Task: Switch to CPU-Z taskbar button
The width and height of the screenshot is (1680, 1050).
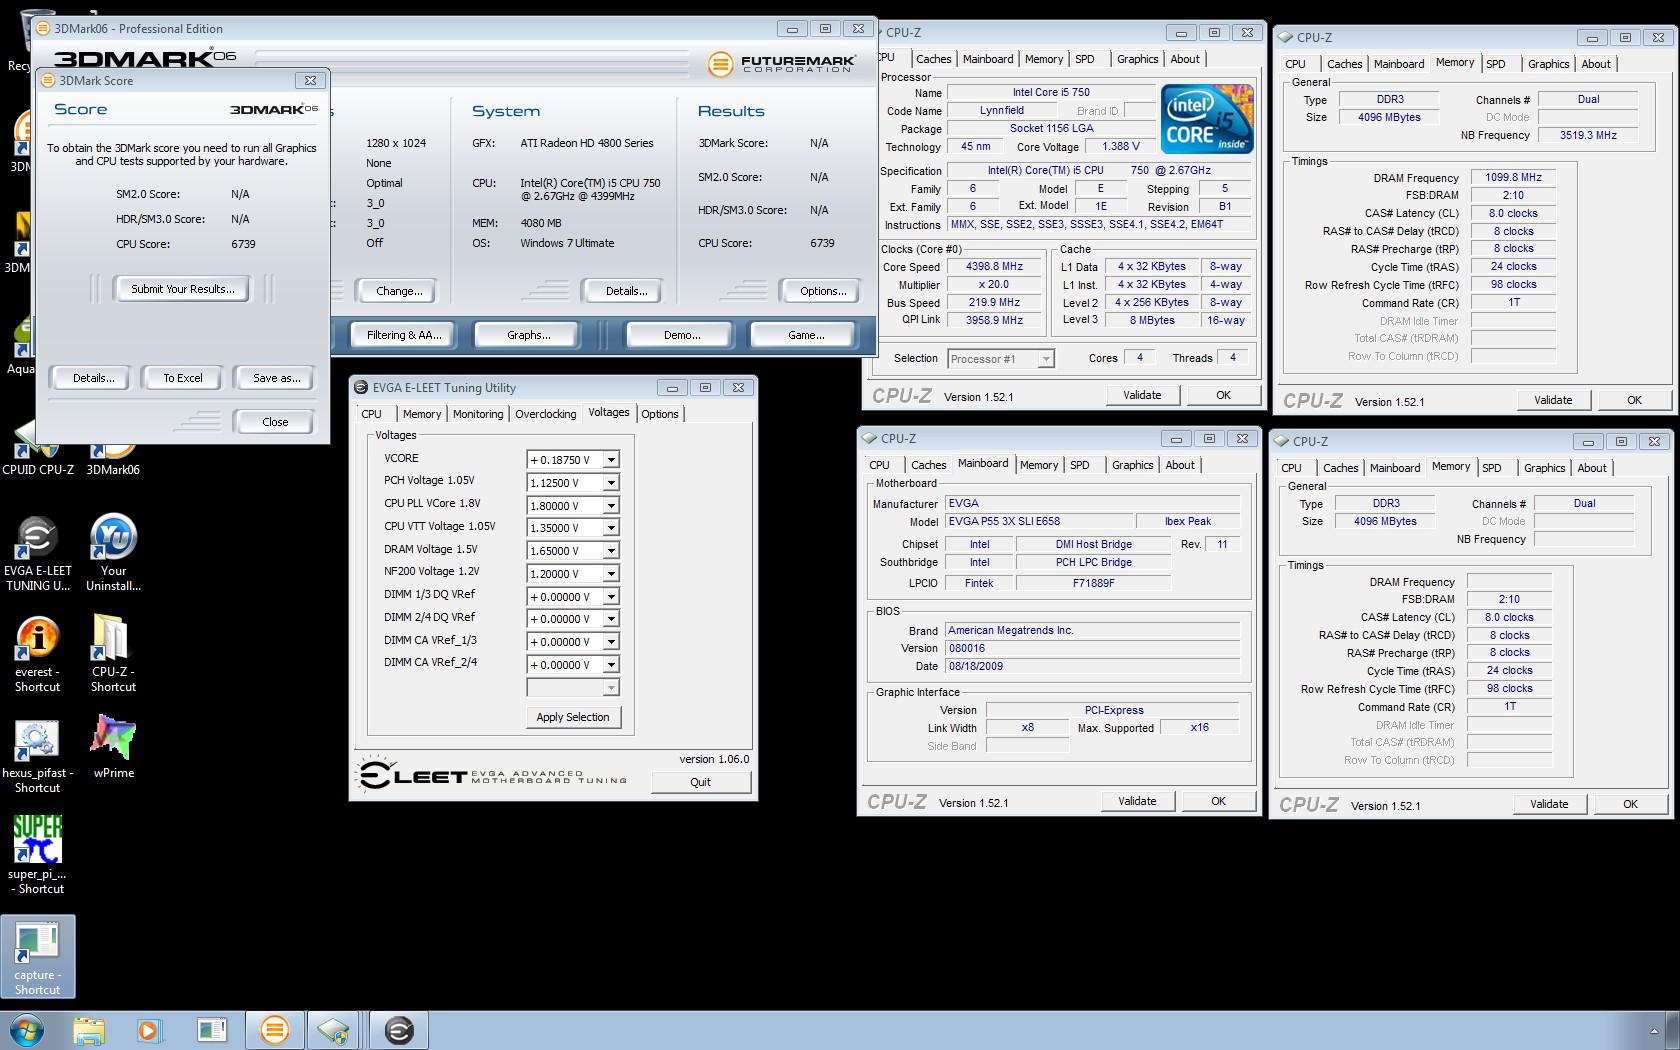Action: [334, 1030]
